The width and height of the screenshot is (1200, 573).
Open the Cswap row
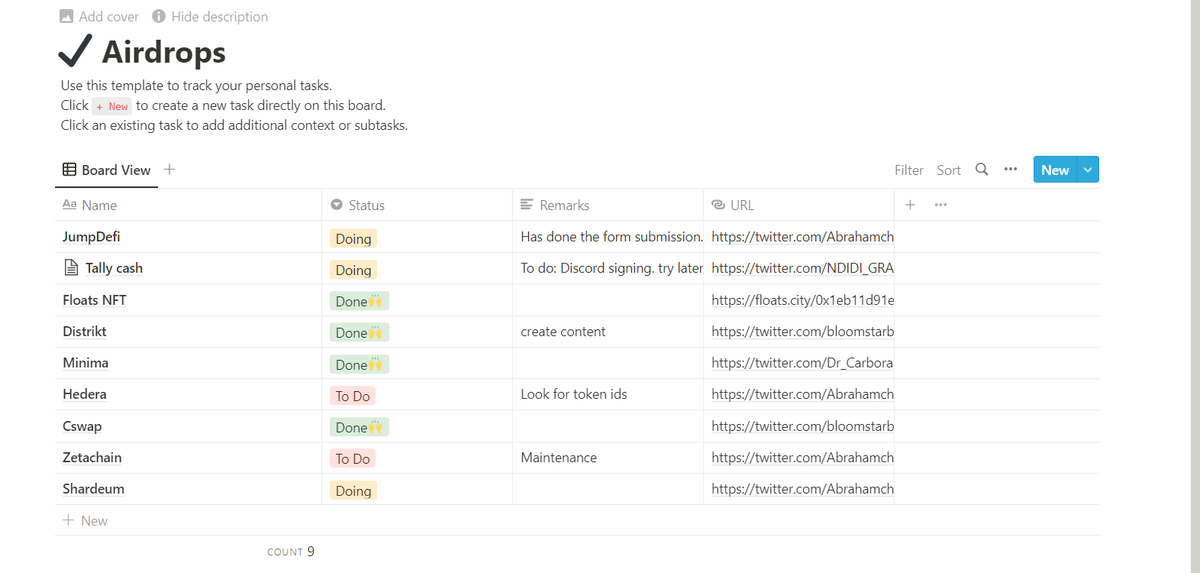click(83, 426)
